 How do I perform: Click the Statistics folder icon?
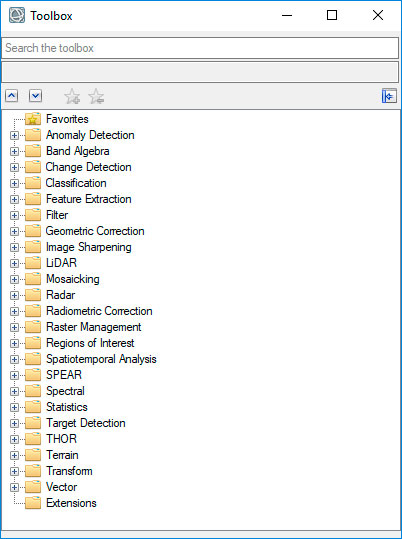[33, 407]
